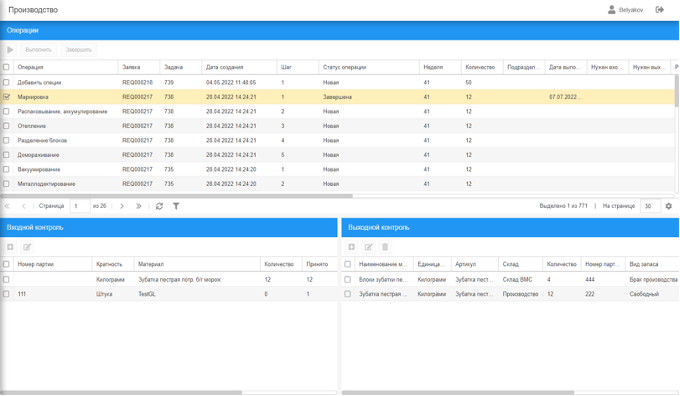
Task: Open the filter for operations table
Action: click(176, 206)
